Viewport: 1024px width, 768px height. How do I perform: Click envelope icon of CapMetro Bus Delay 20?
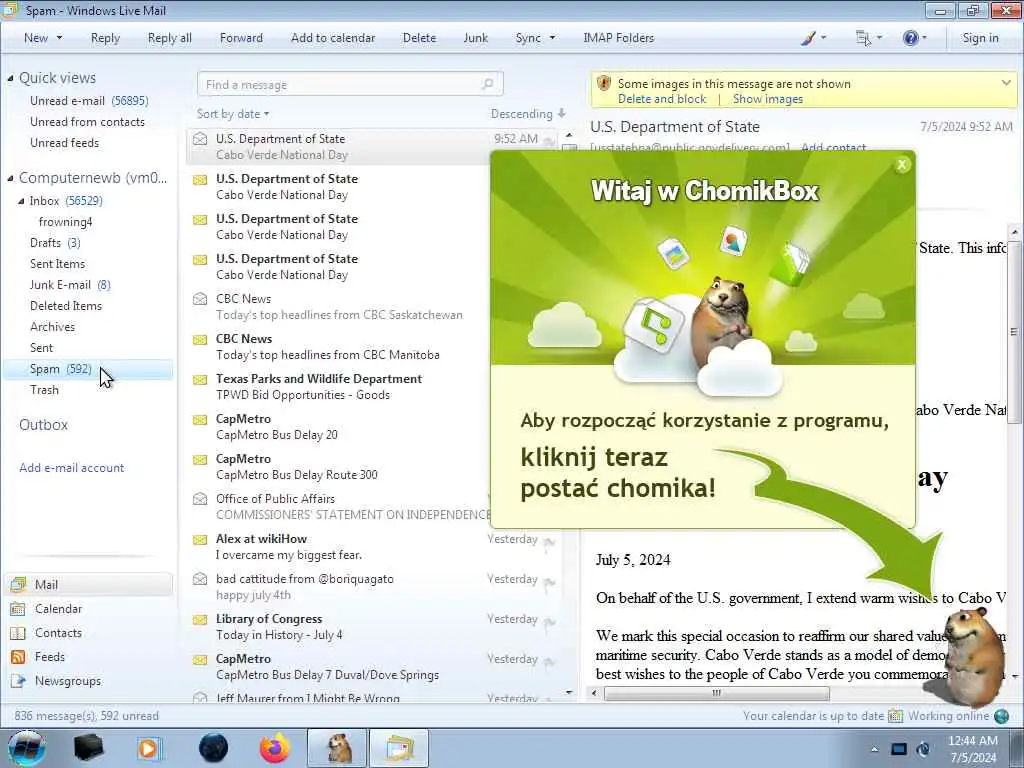(x=200, y=419)
